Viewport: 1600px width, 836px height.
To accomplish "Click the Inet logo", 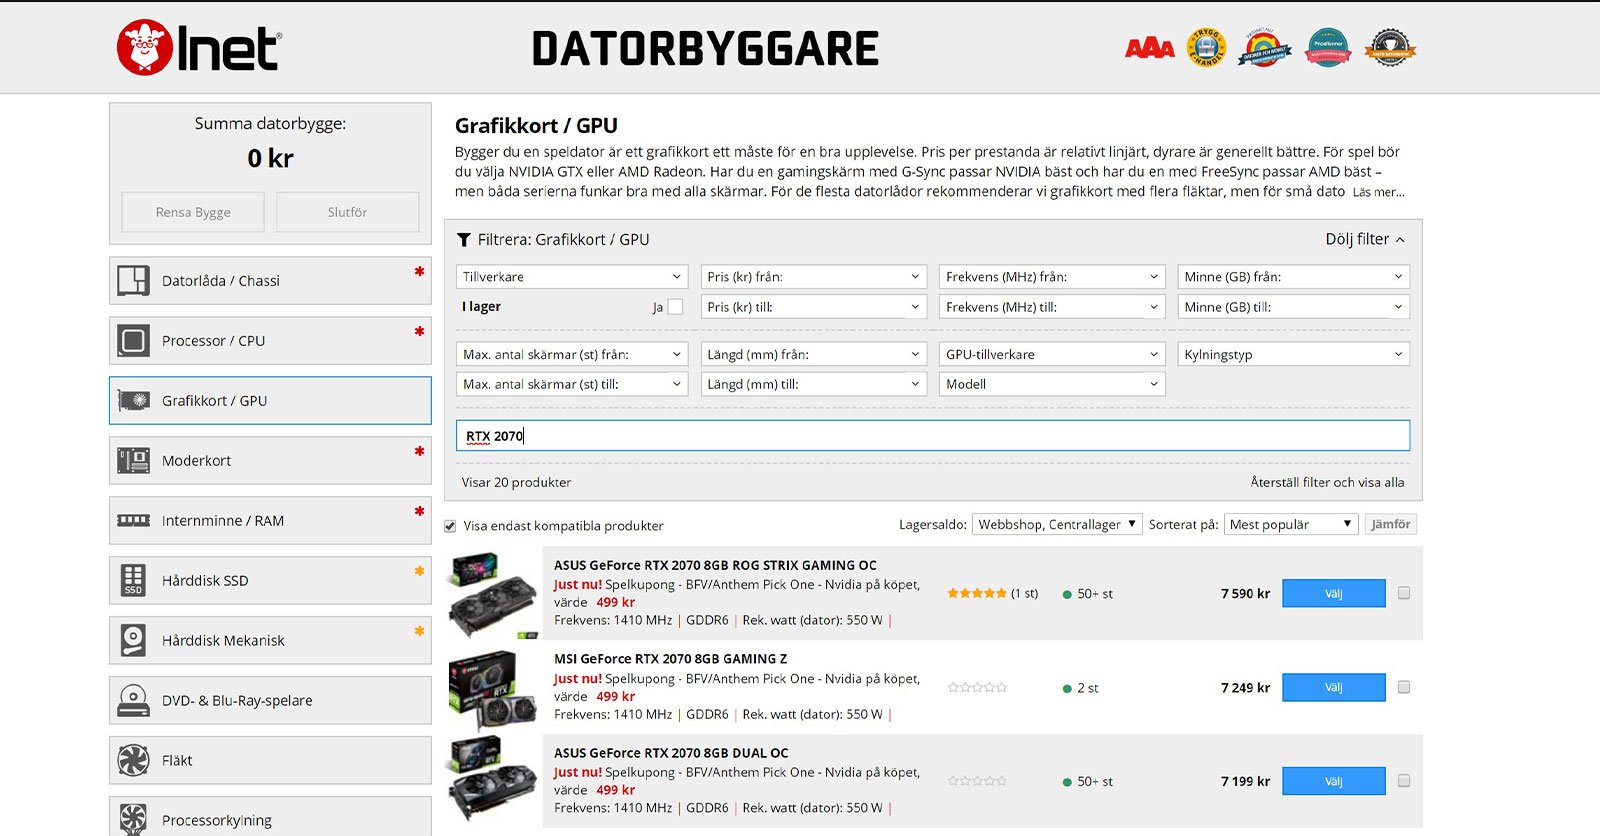I will click(x=199, y=48).
